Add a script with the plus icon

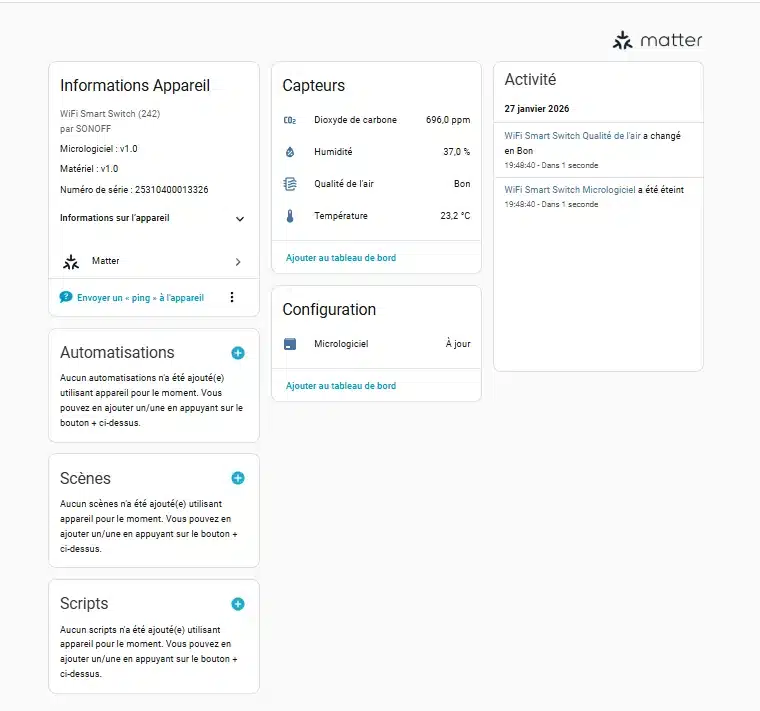tap(238, 604)
